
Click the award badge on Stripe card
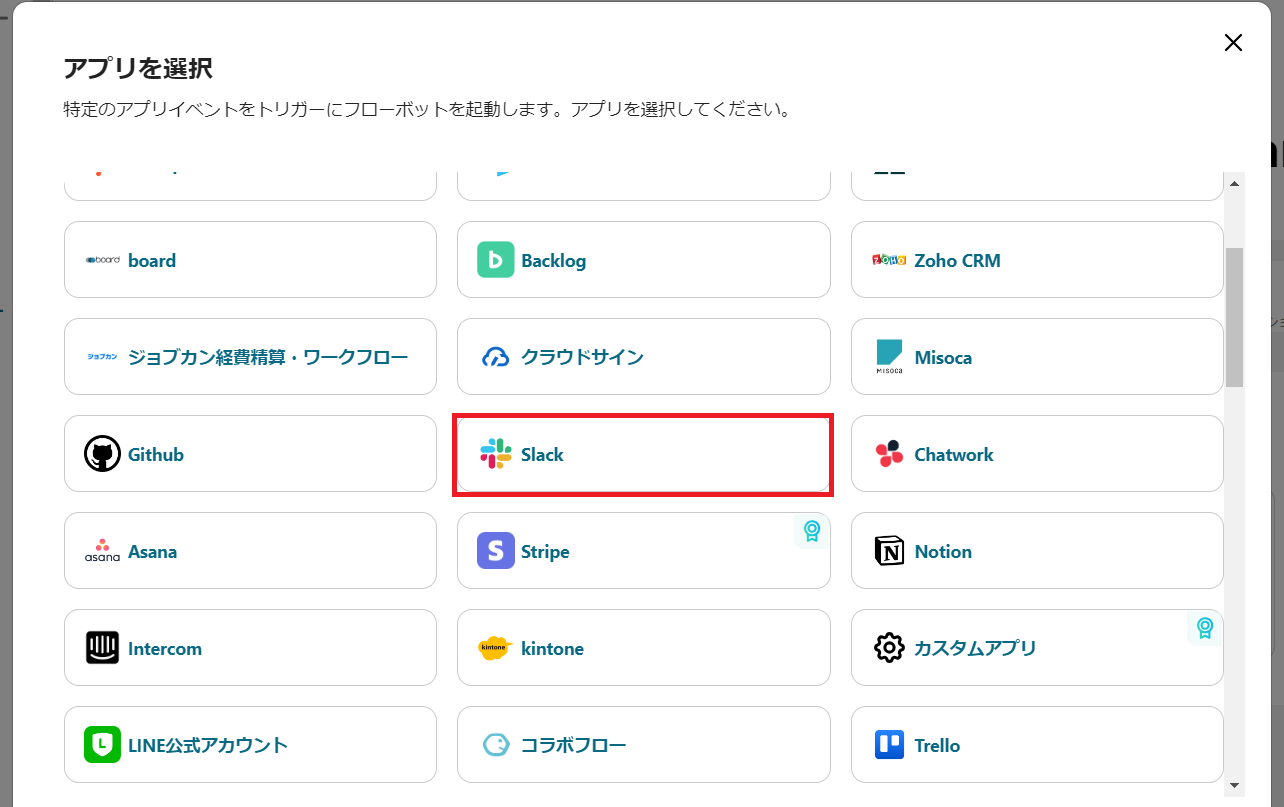(x=812, y=531)
